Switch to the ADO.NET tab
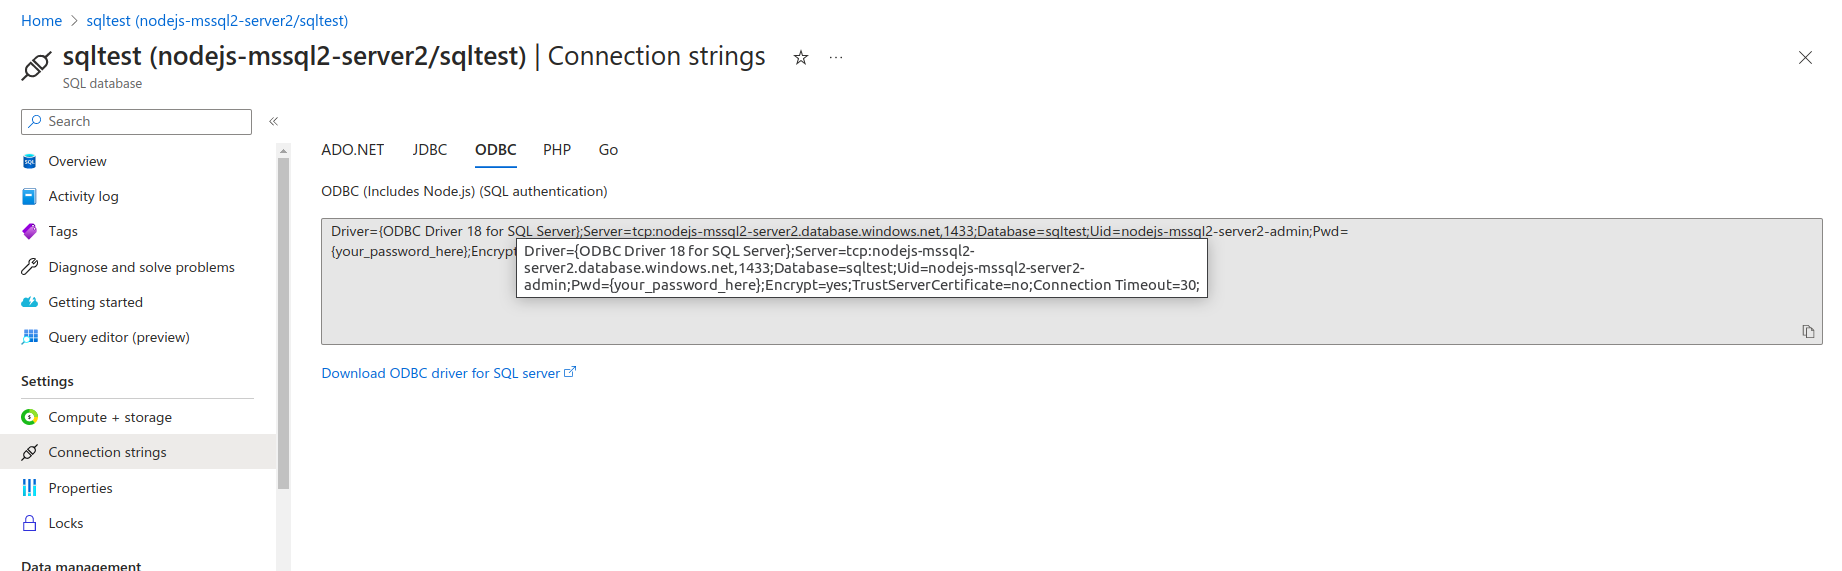The width and height of the screenshot is (1842, 571). click(x=352, y=150)
